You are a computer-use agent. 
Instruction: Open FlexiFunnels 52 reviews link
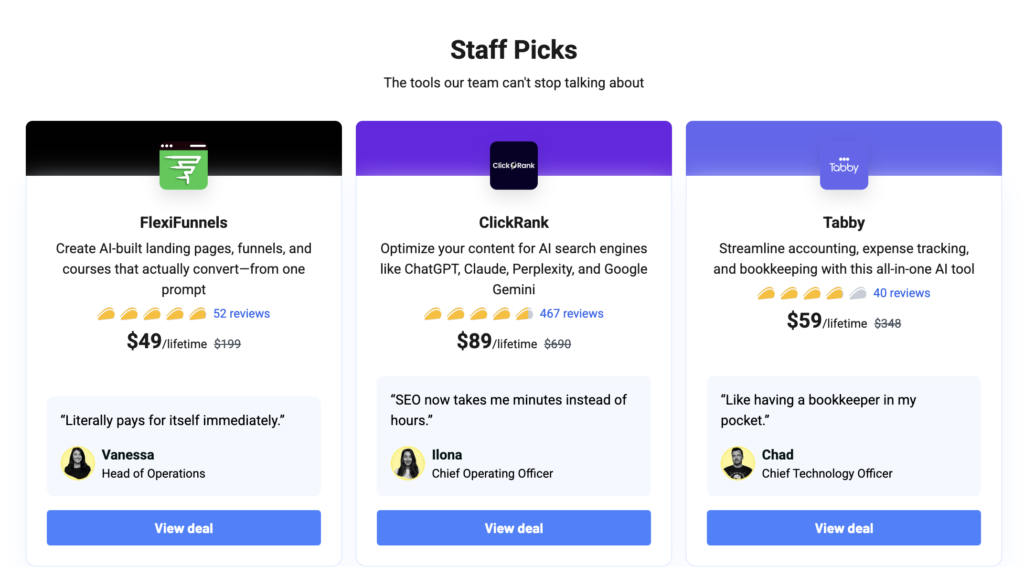(x=241, y=314)
